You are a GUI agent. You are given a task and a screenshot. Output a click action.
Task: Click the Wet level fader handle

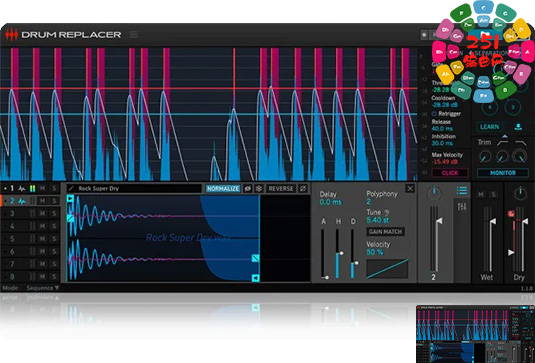(493, 222)
